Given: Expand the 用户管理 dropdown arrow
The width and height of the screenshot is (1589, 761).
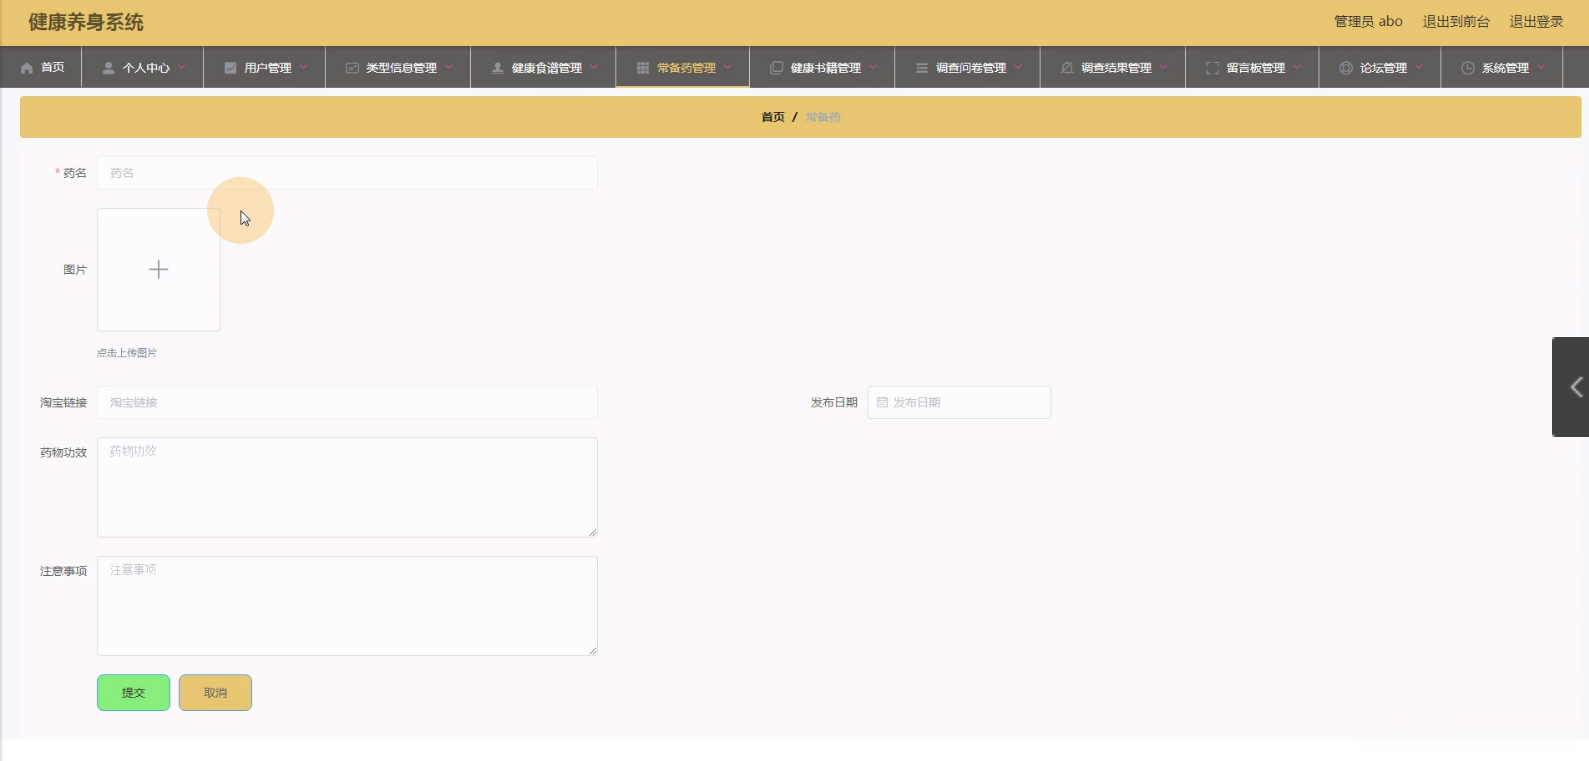Looking at the screenshot, I should click(303, 67).
